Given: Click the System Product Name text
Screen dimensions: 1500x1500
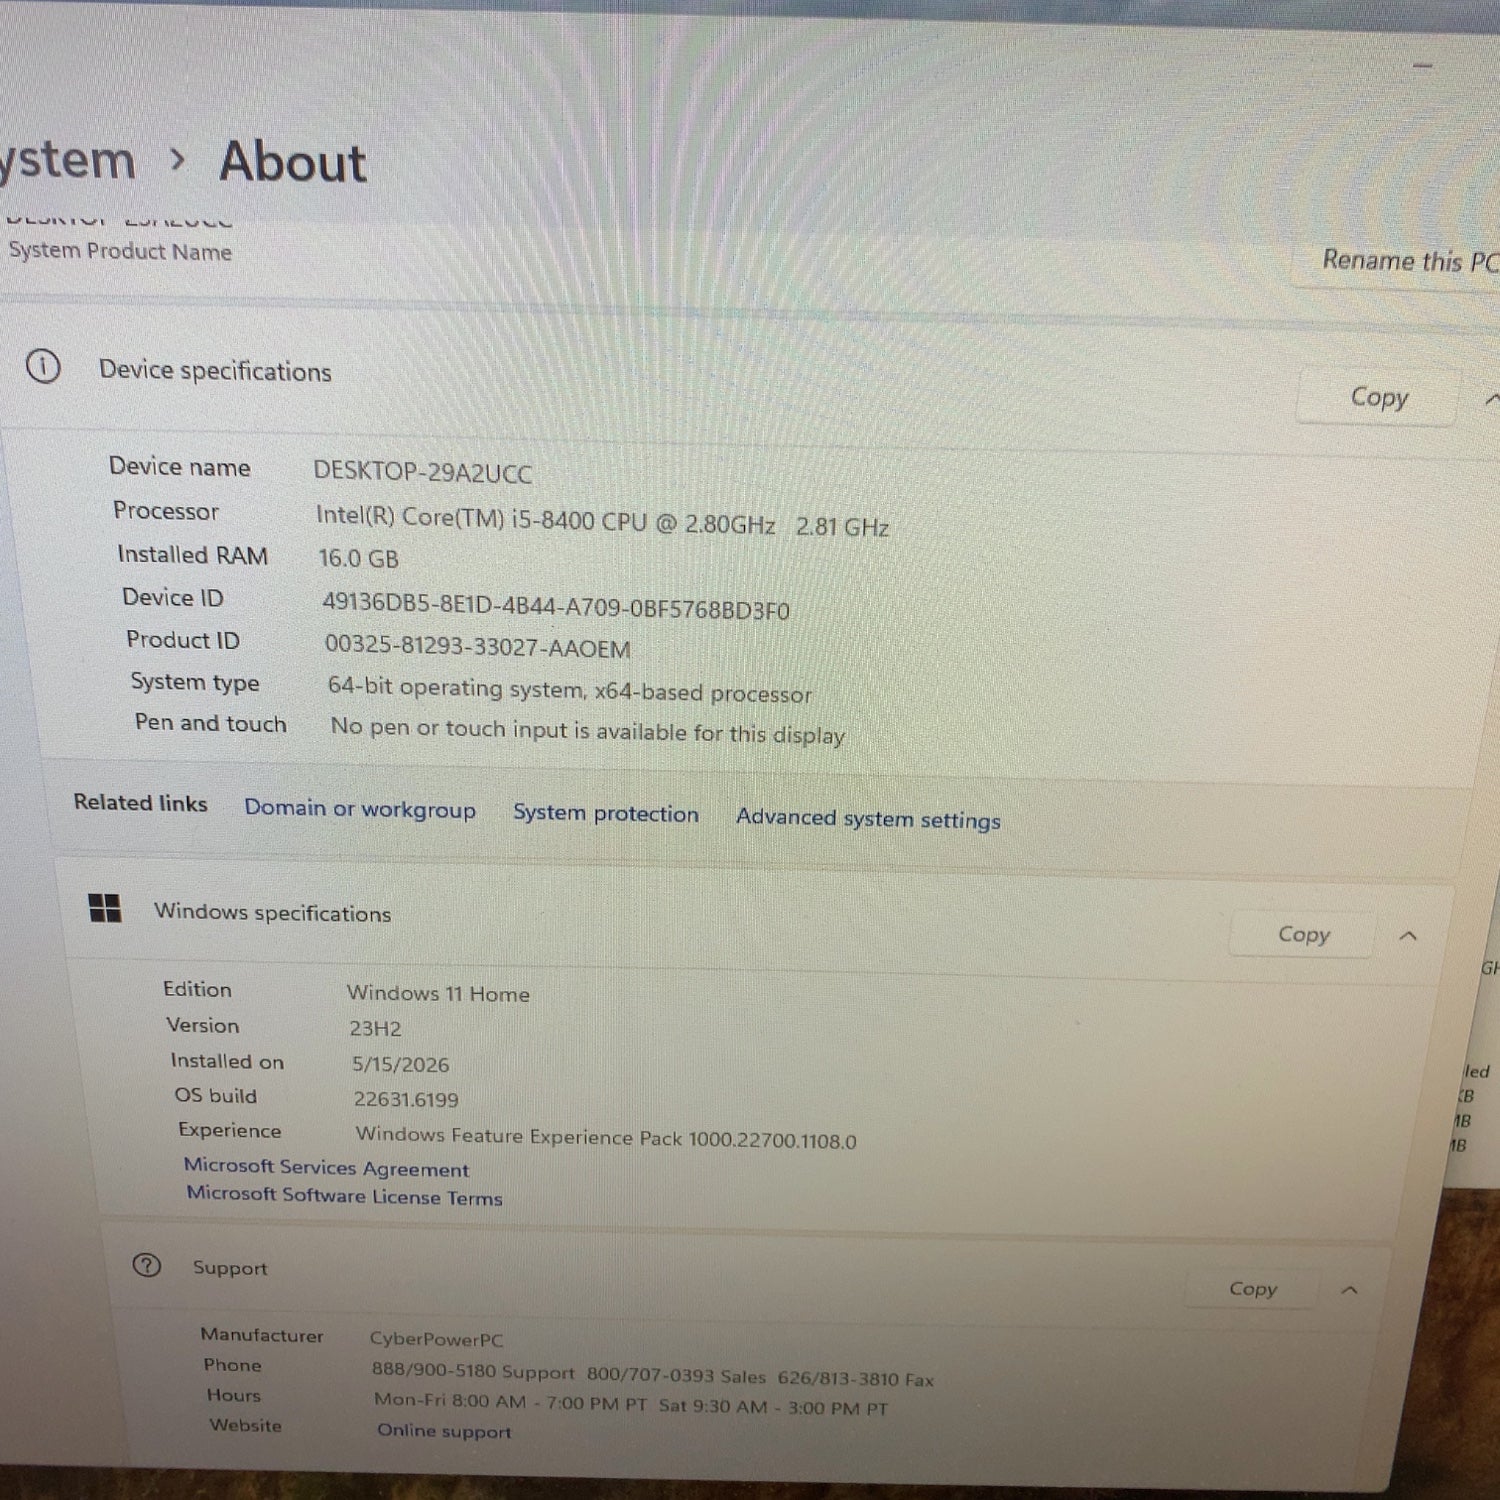Looking at the screenshot, I should (120, 251).
